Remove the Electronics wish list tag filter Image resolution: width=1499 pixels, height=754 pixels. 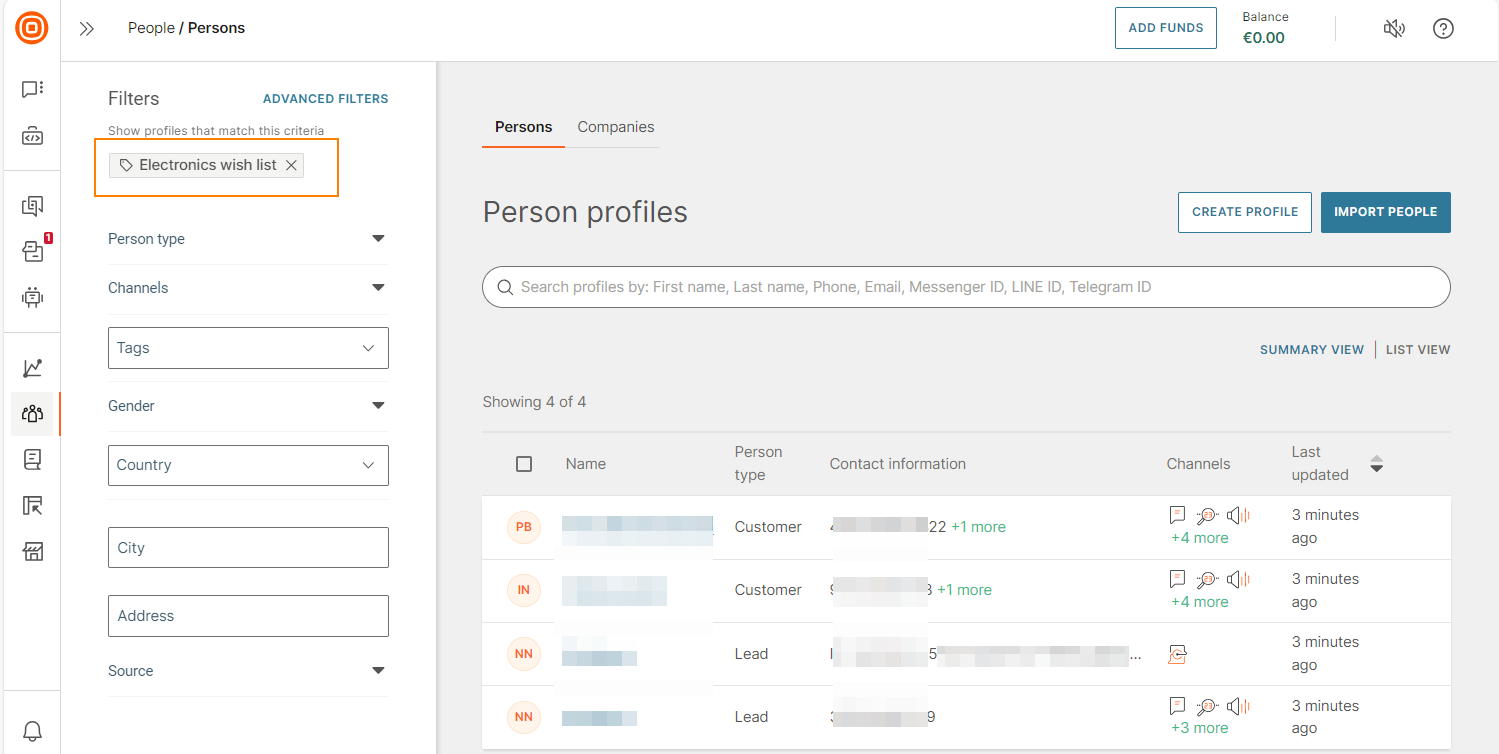[291, 165]
